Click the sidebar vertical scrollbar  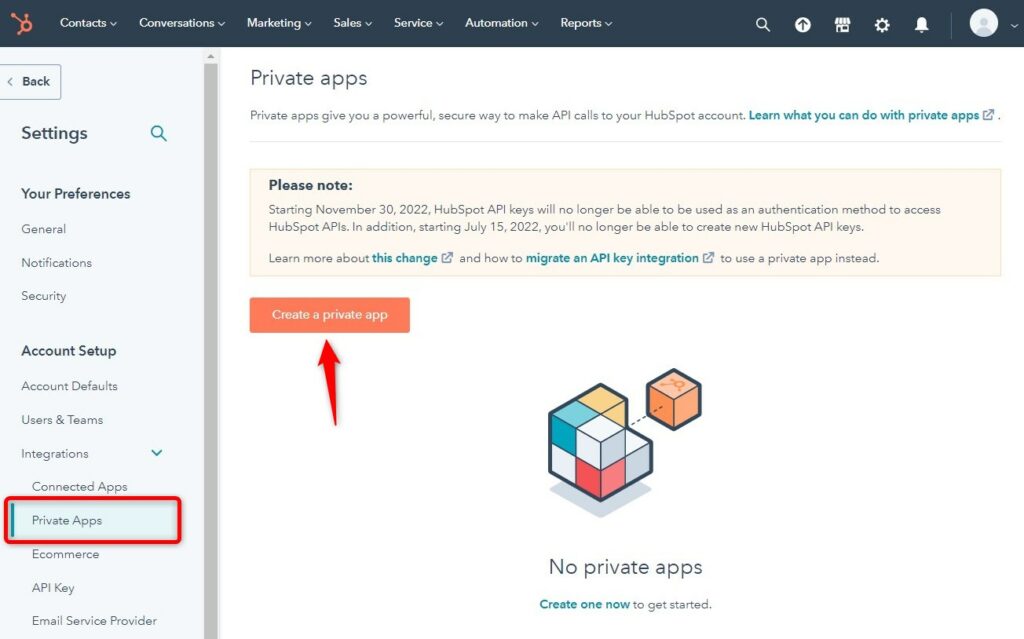pyautogui.click(x=210, y=350)
